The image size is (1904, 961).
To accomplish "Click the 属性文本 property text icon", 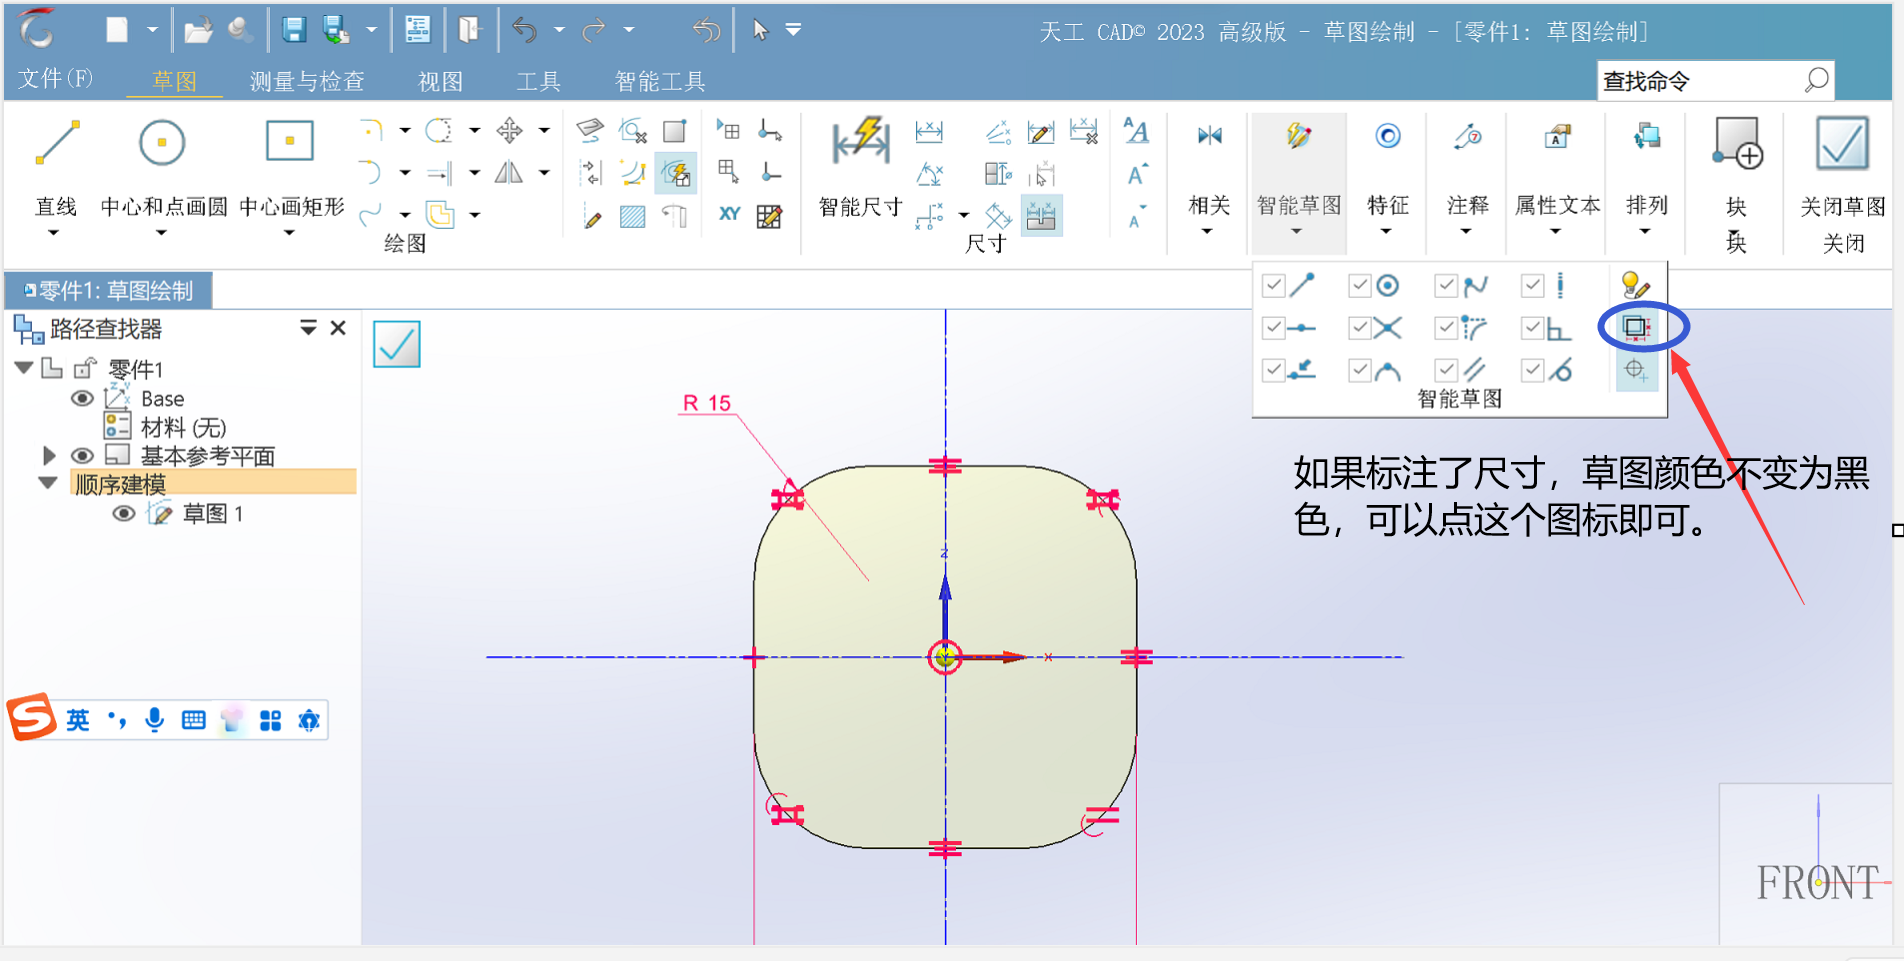I will click(x=1556, y=136).
